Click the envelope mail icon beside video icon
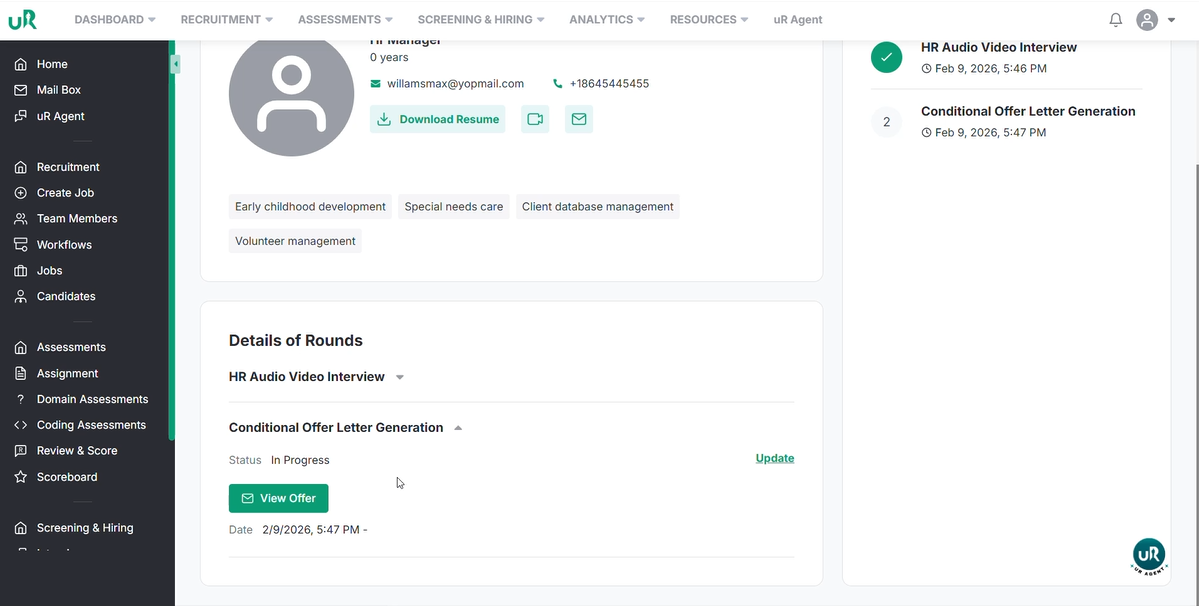 click(x=579, y=119)
